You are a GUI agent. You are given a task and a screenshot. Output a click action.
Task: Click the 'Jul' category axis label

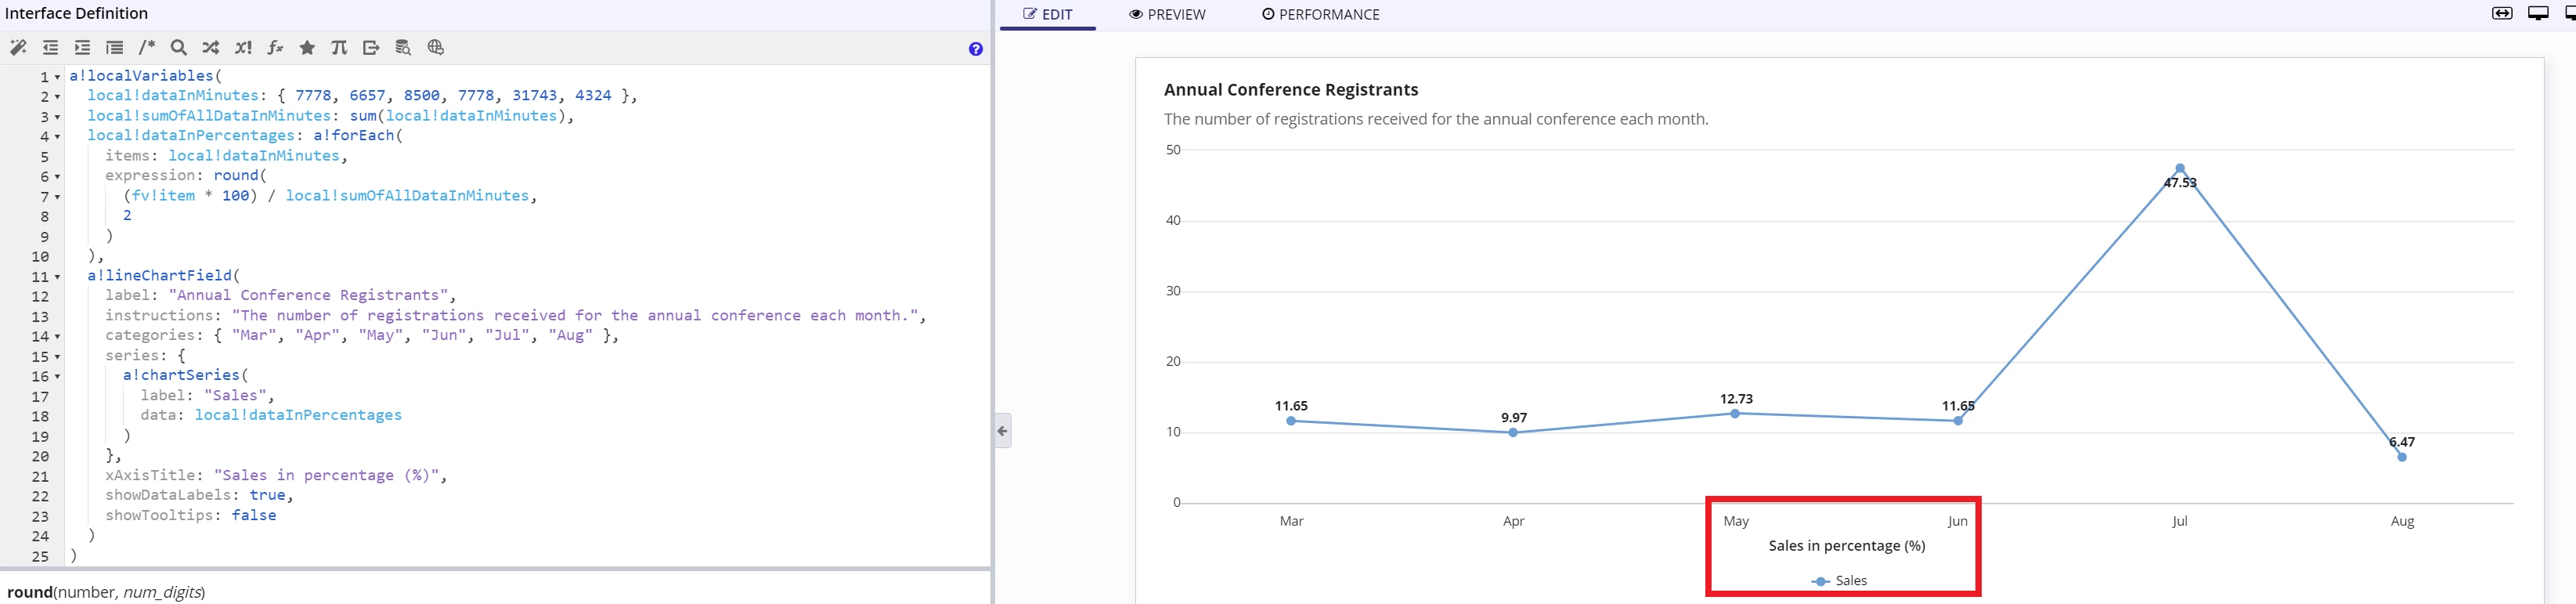pyautogui.click(x=2180, y=521)
